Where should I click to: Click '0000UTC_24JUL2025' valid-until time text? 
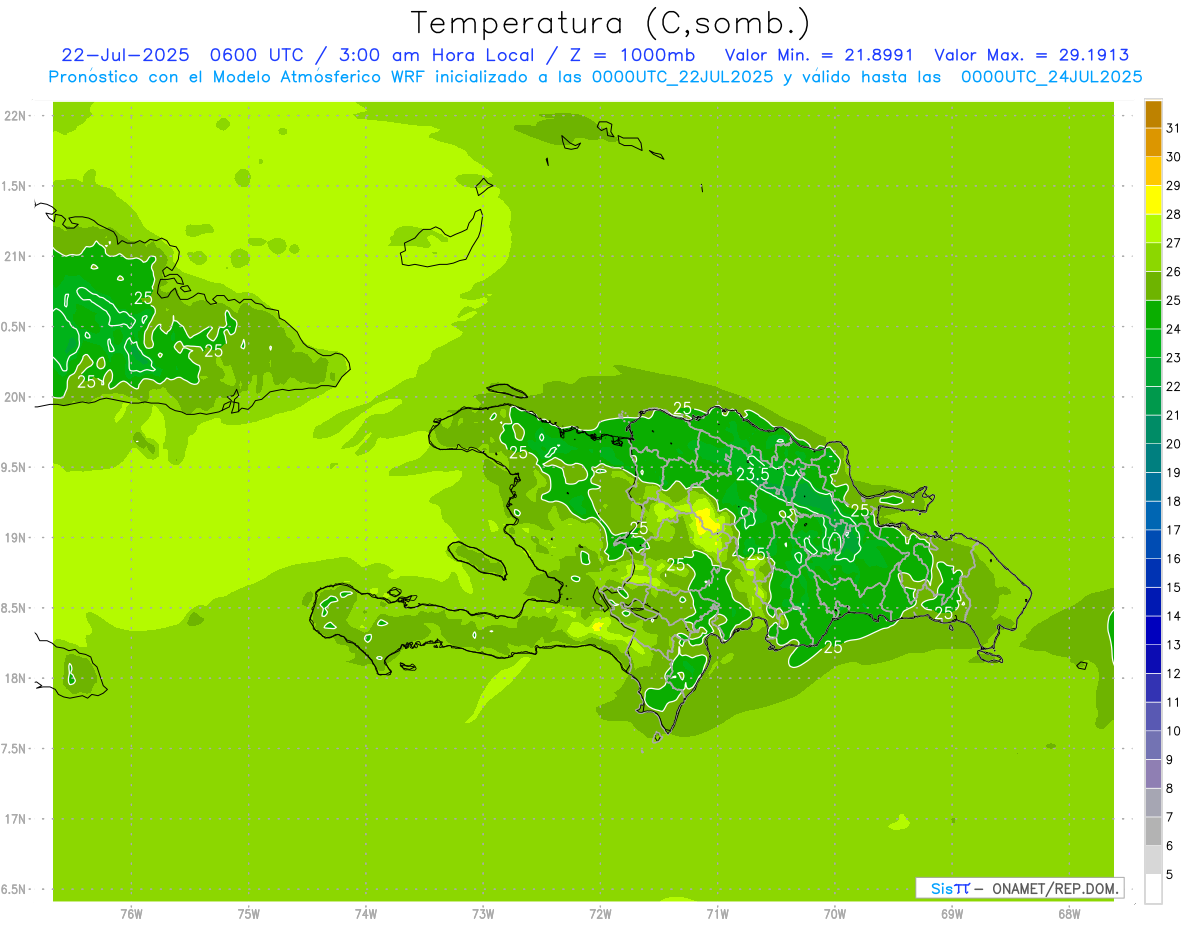point(1052,77)
